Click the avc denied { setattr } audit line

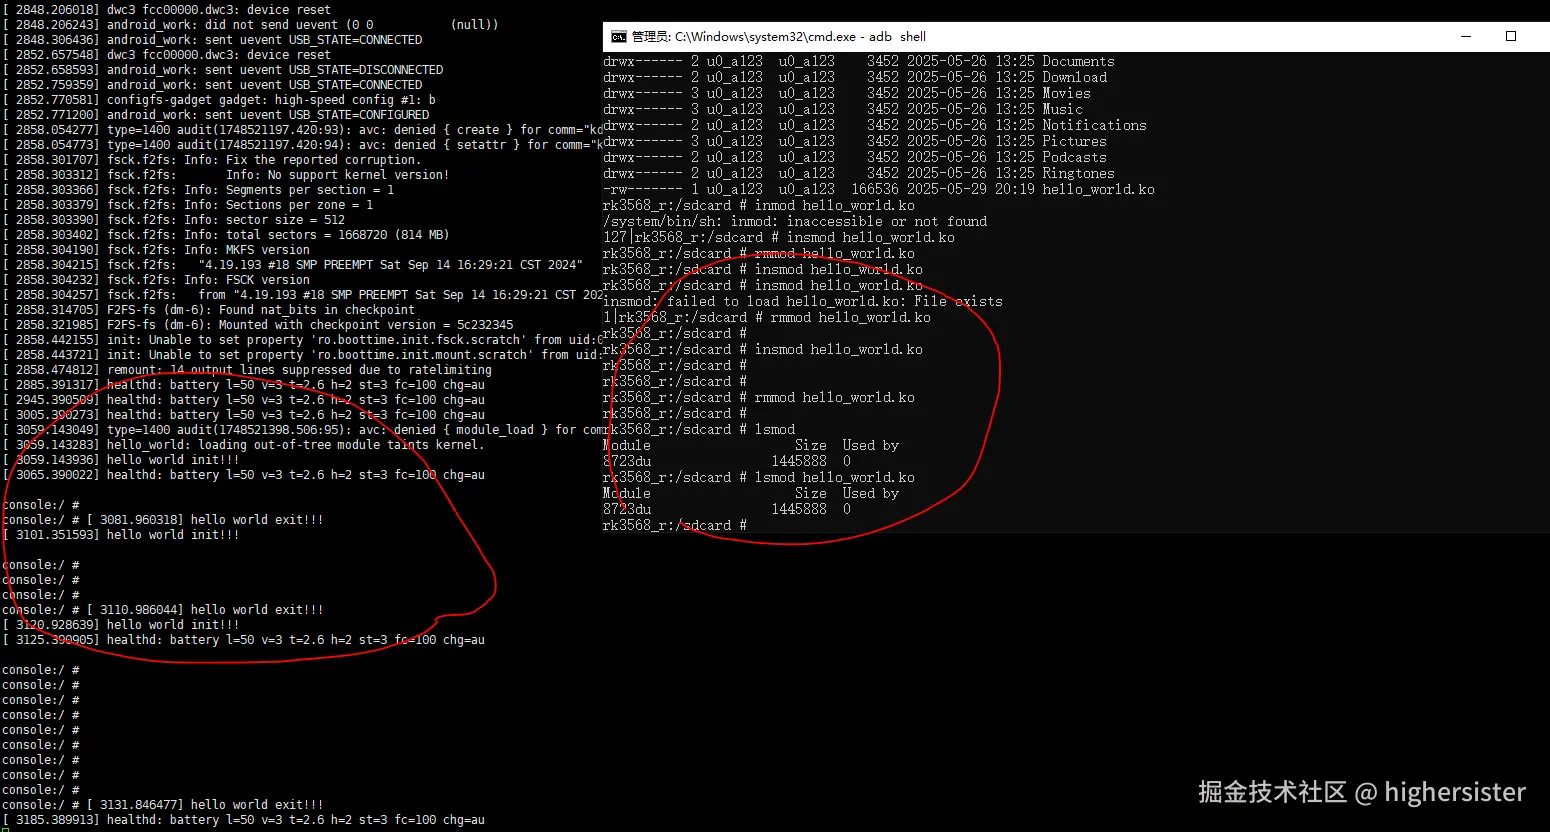point(302,144)
